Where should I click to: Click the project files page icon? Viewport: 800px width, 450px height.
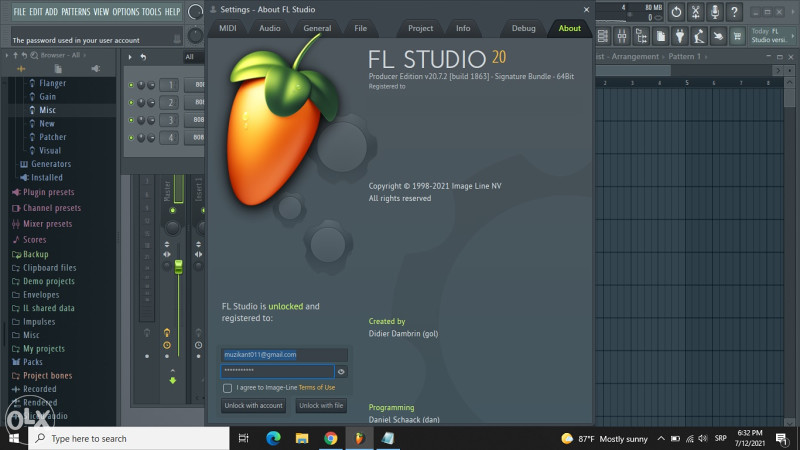[x=661, y=36]
